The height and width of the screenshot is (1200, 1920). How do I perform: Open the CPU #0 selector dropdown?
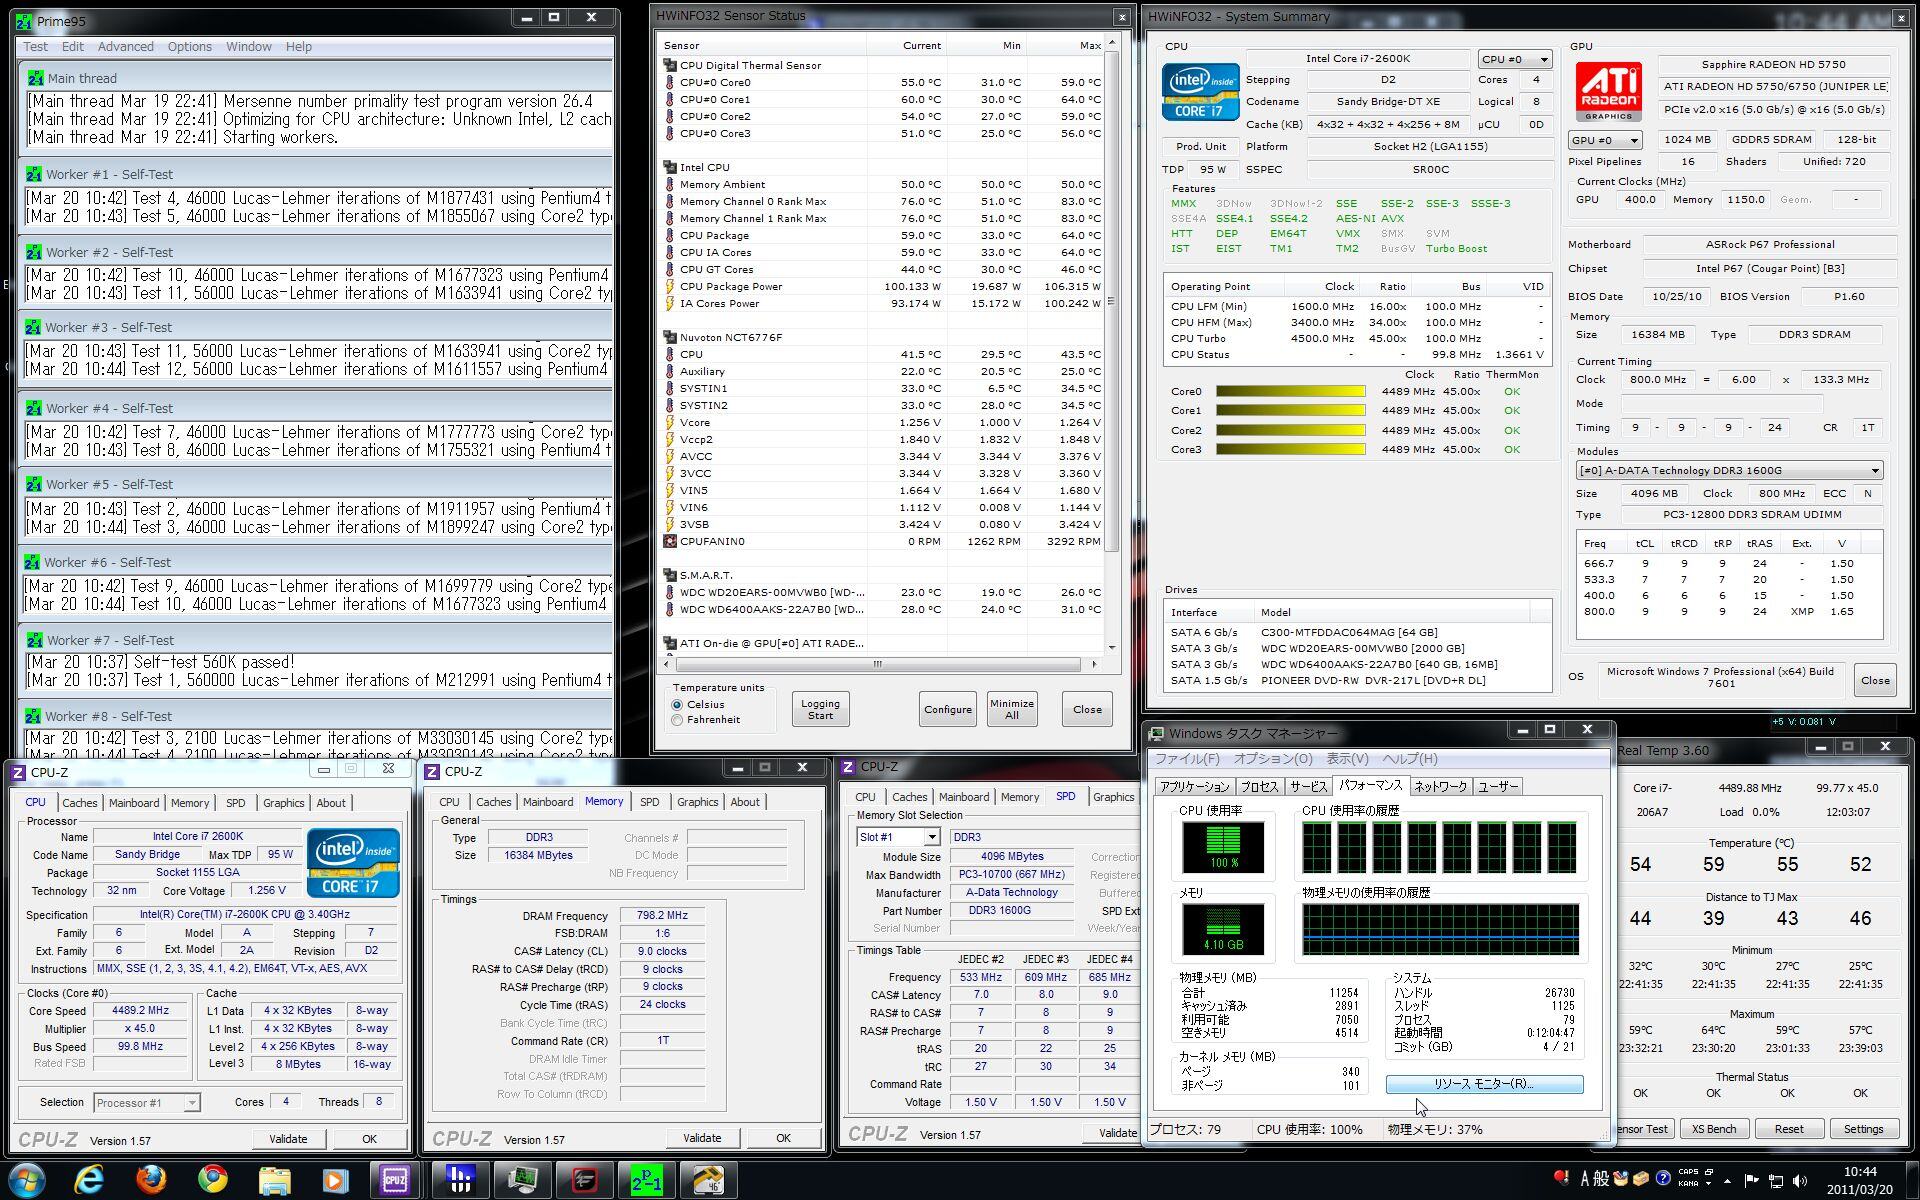click(1514, 59)
